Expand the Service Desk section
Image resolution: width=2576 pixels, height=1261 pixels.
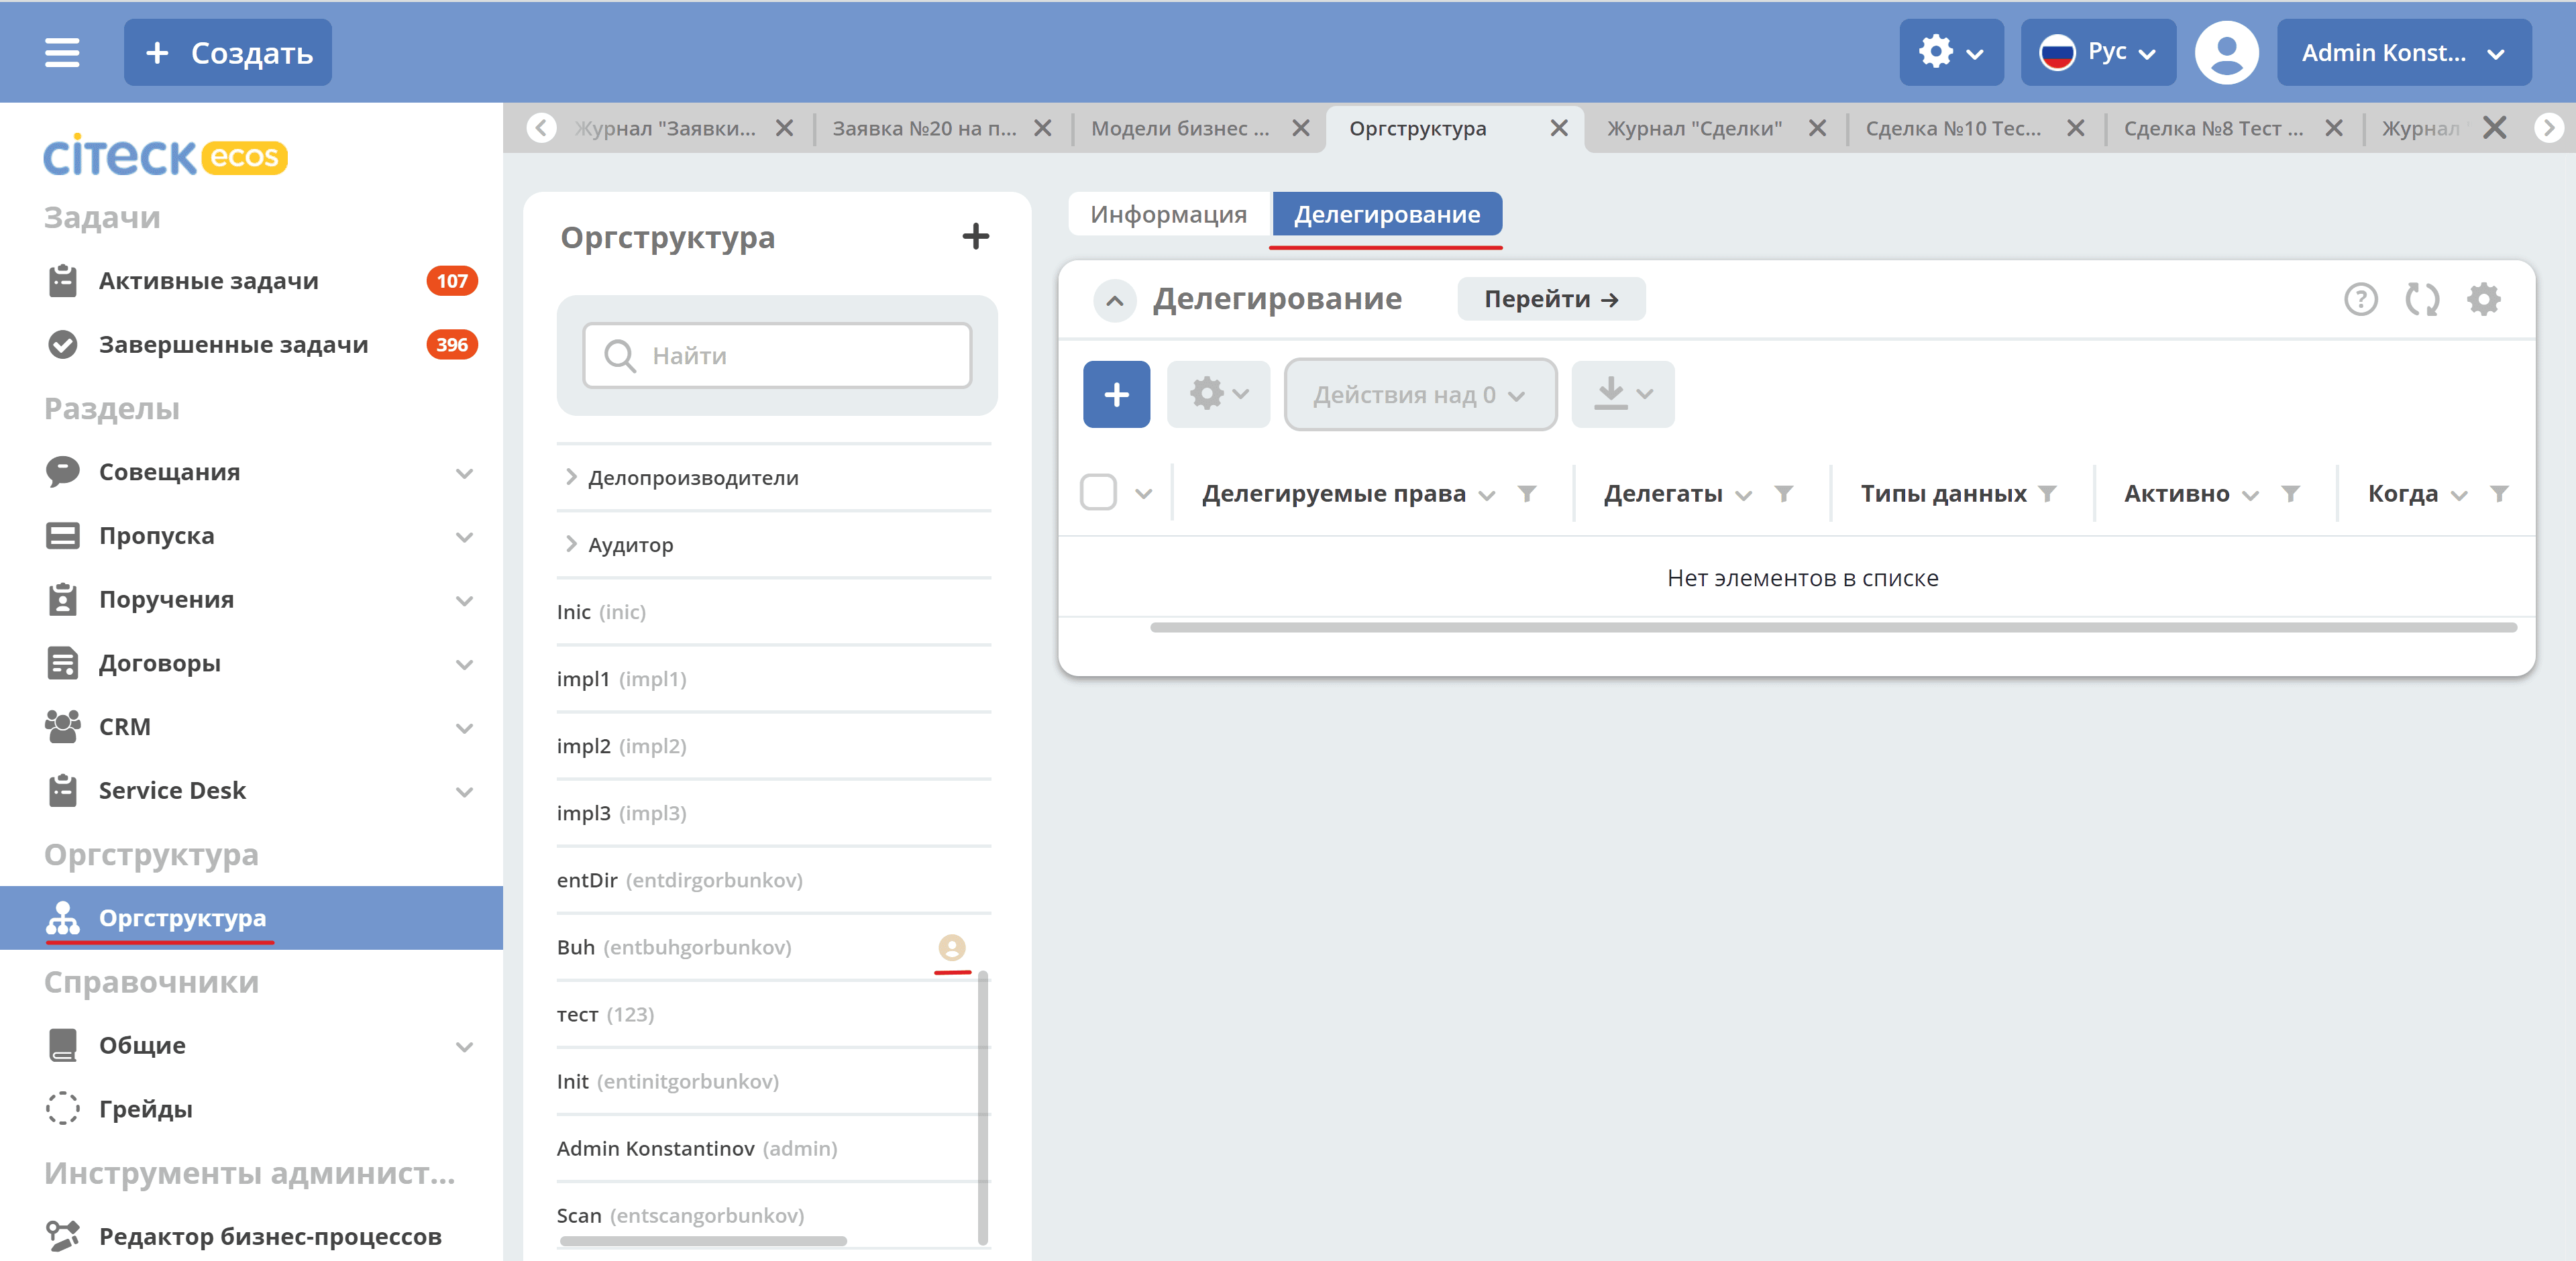[x=464, y=792]
